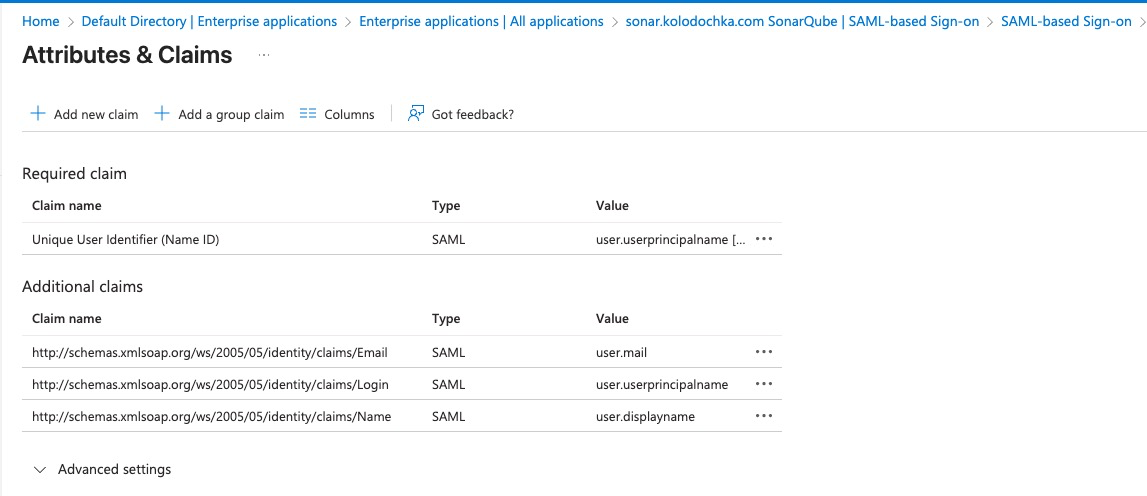Click user.mail value cell
The width and height of the screenshot is (1147, 496).
coord(622,352)
